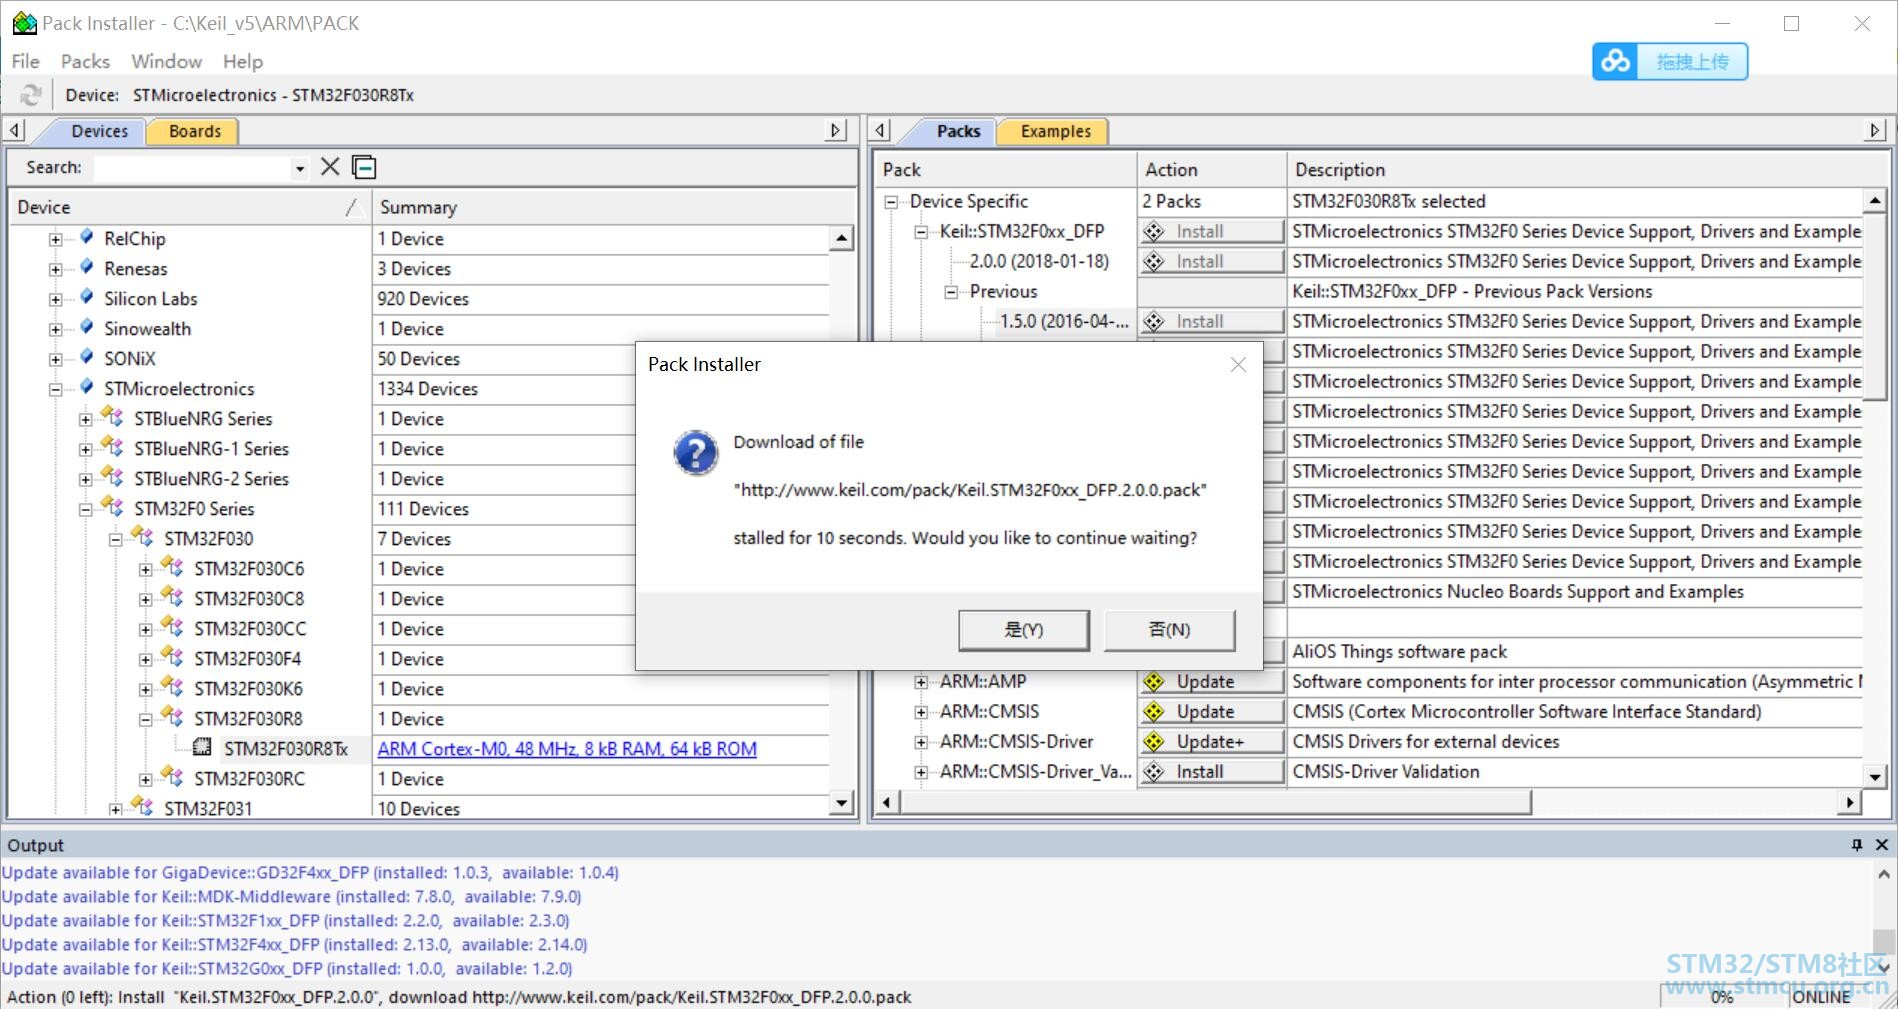Screen dimensions: 1898x1009
Task: Open the Window menu
Action: pos(166,61)
